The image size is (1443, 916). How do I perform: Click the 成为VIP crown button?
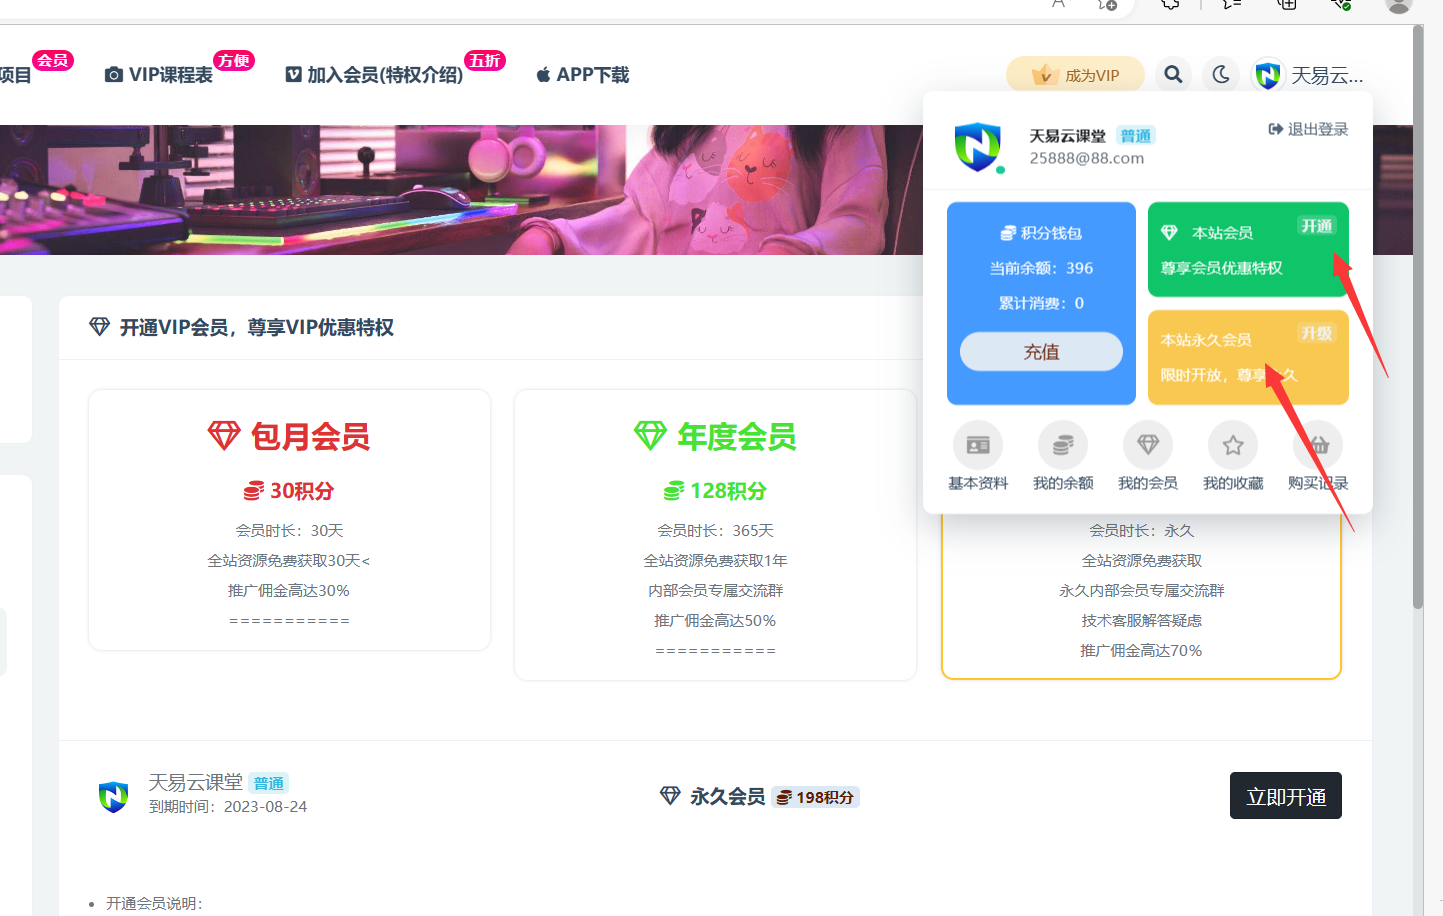pos(1075,75)
